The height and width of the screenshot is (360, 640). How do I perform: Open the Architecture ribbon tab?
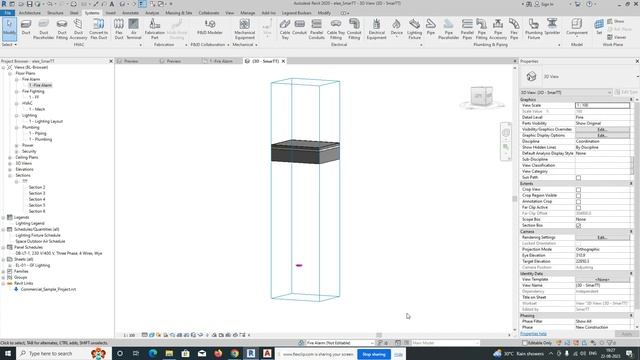pos(30,13)
